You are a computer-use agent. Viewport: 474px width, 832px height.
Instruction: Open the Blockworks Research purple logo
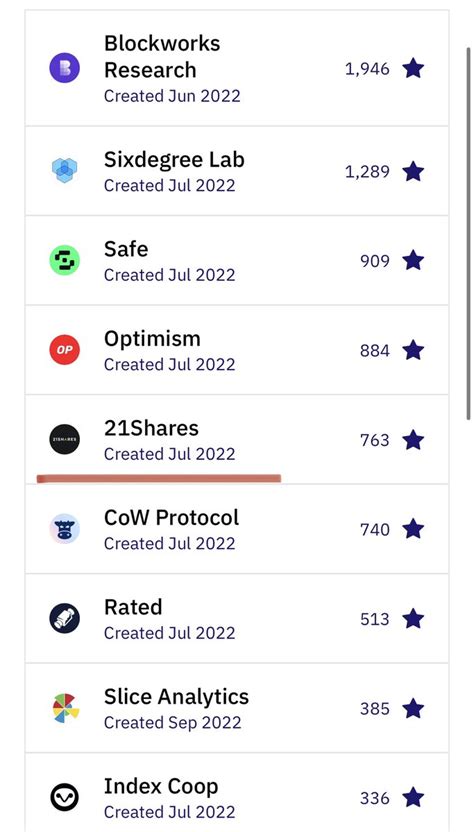click(x=65, y=68)
